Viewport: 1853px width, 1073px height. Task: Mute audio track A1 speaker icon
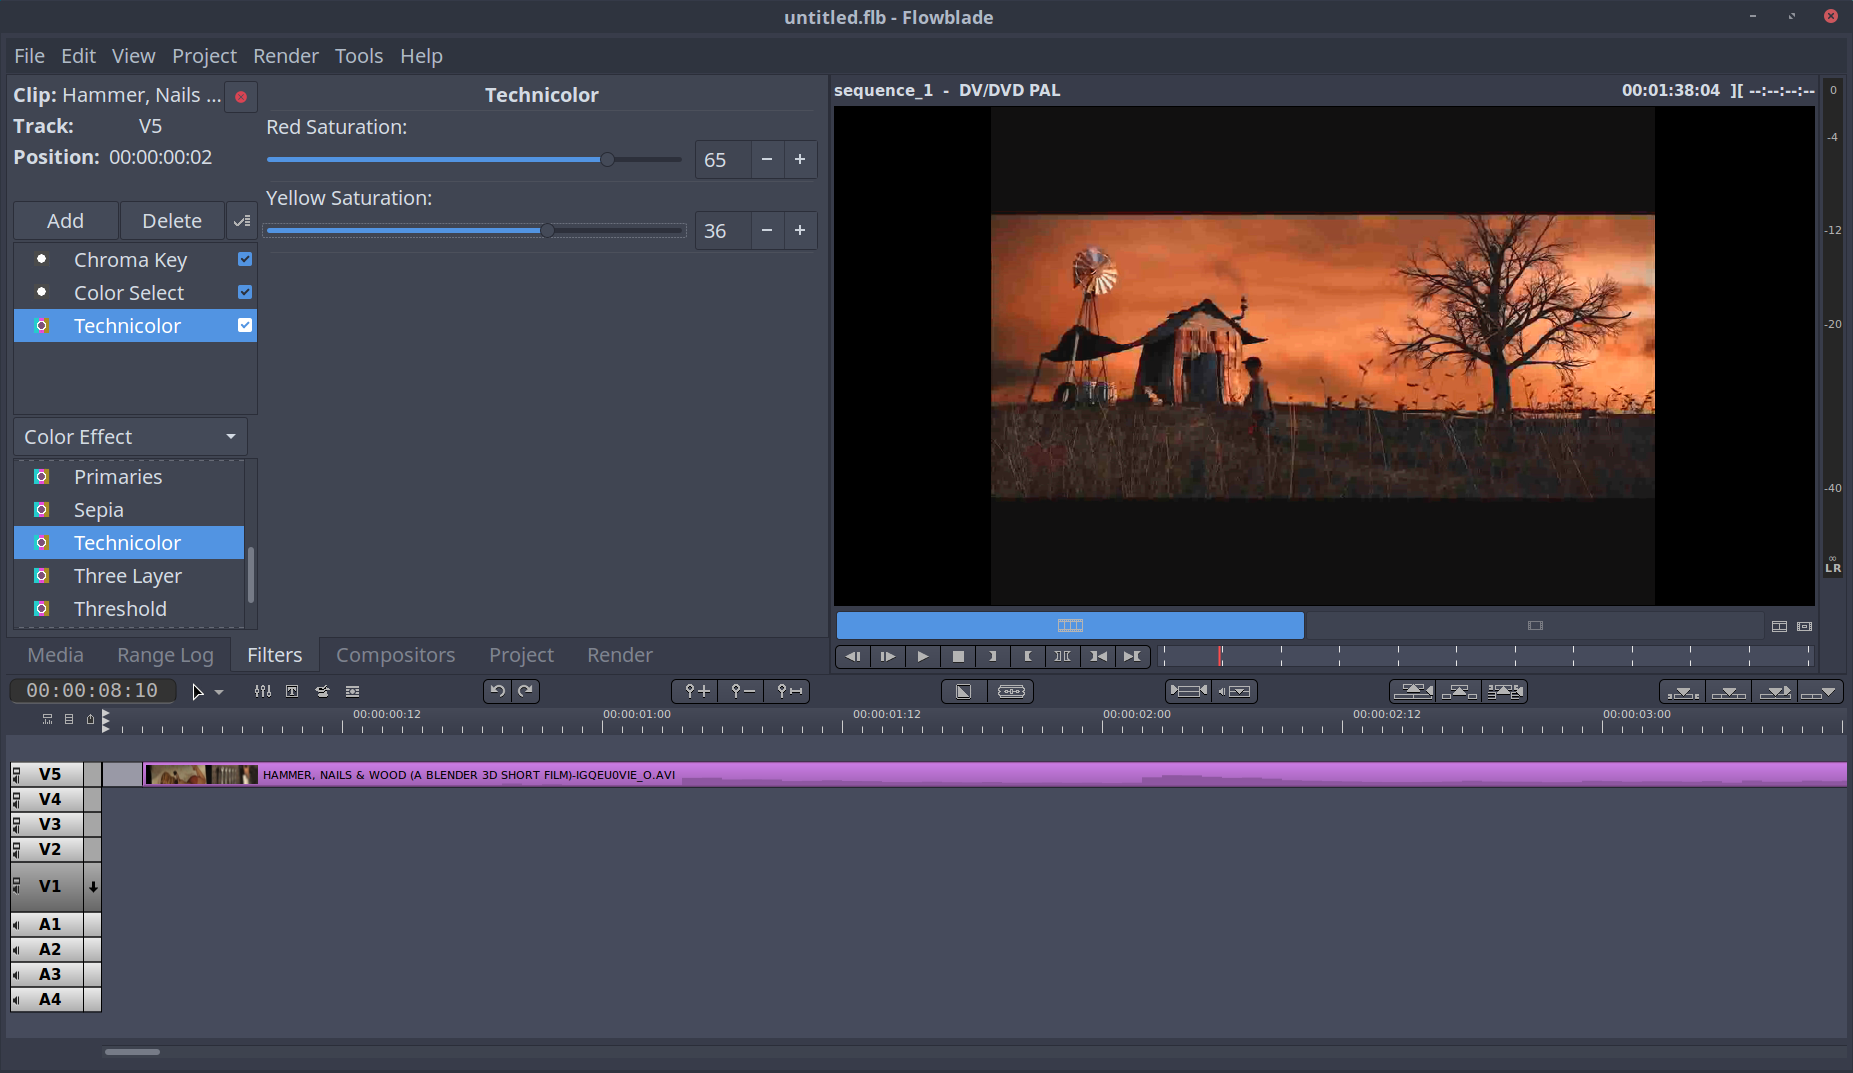pos(17,924)
